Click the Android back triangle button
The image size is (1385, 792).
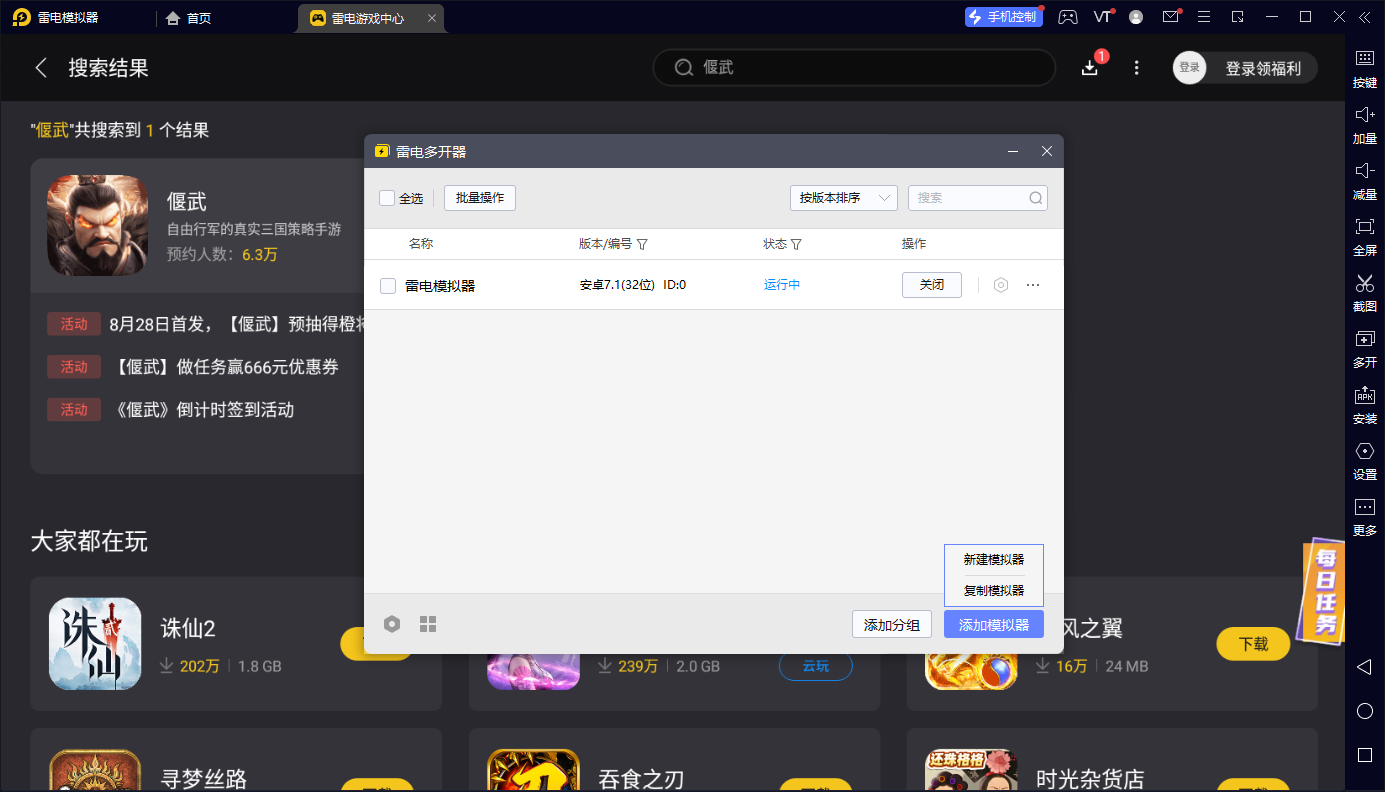1364,666
